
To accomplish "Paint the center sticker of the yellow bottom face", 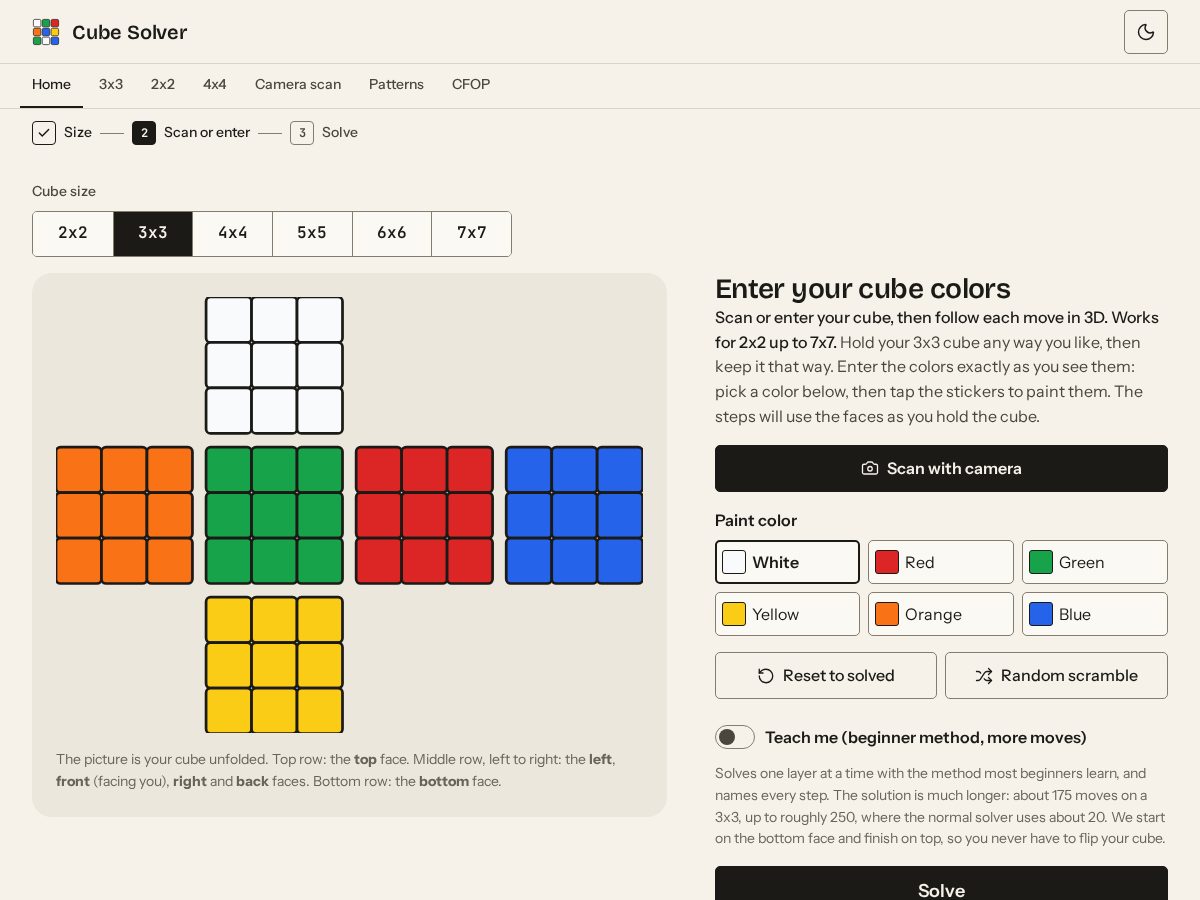I will 274,665.
